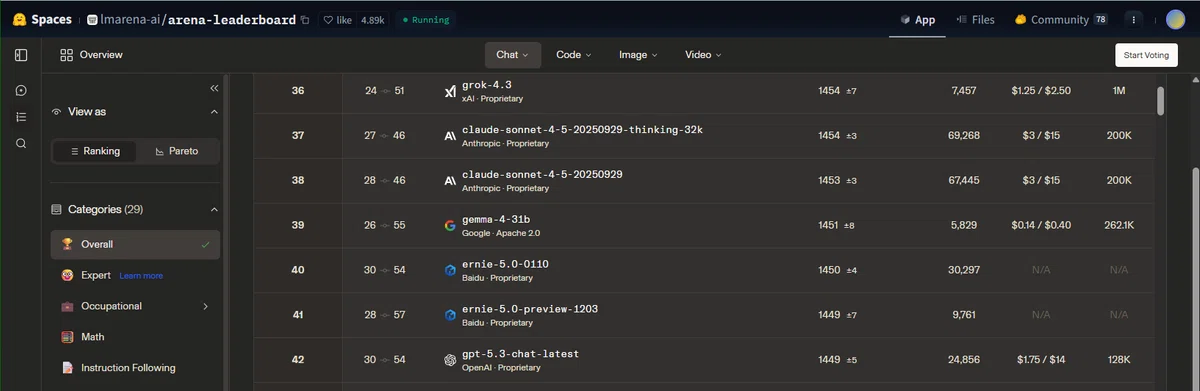
Task: Open the three-dot more options menu
Action: 1133,19
